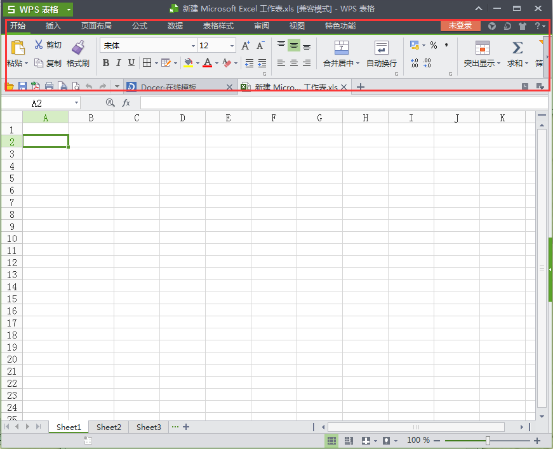This screenshot has width=553, height=449.
Task: Open the 插入 (Insert) ribbon tab
Action: [53, 26]
